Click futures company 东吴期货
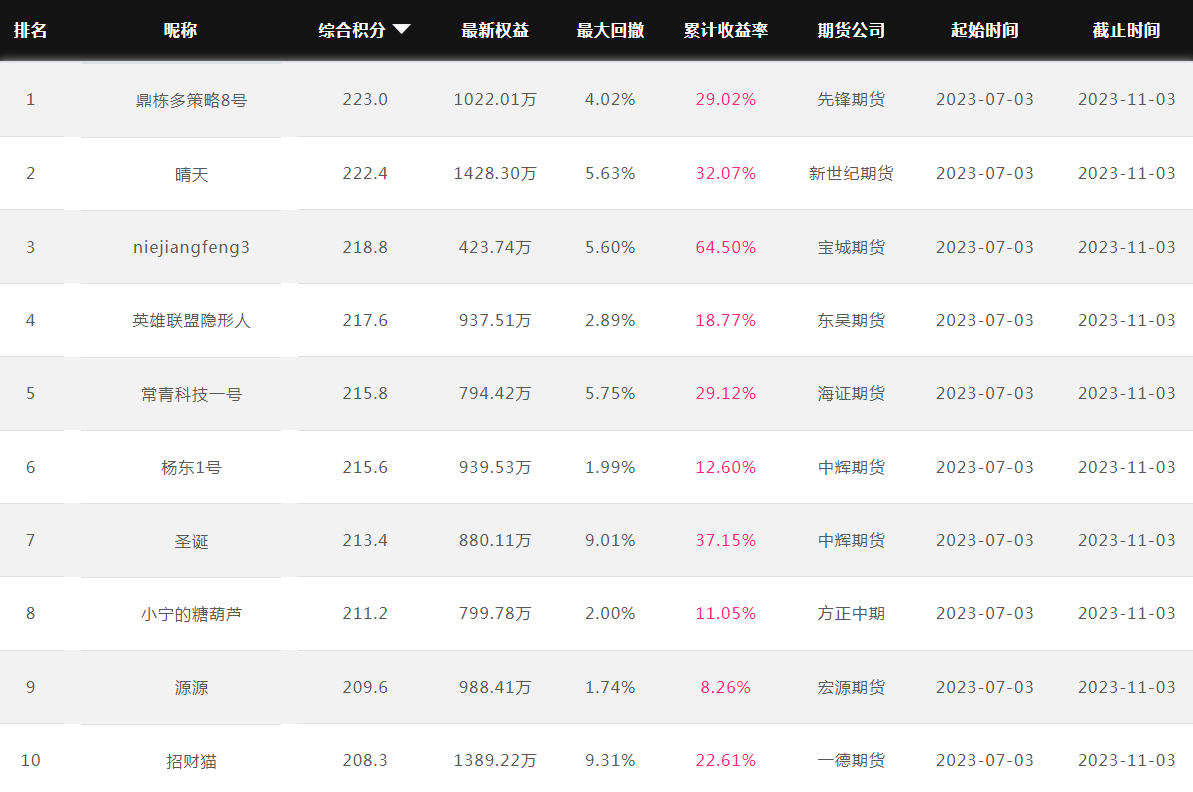 coord(851,320)
